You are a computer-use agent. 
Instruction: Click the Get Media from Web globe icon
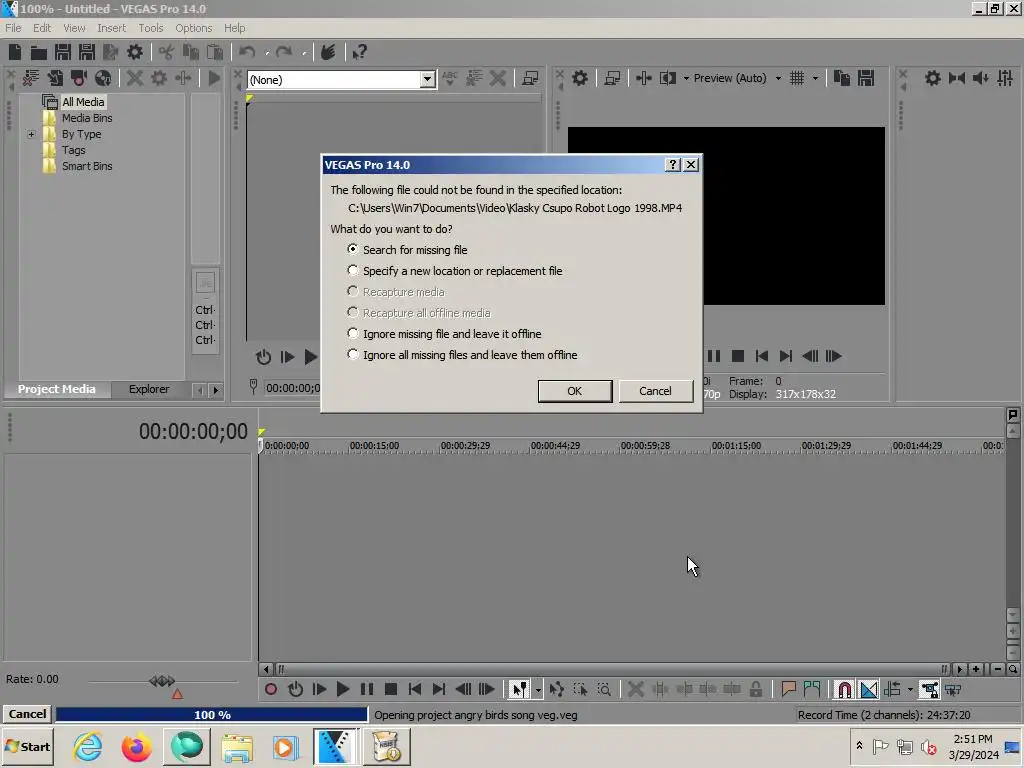pos(103,78)
